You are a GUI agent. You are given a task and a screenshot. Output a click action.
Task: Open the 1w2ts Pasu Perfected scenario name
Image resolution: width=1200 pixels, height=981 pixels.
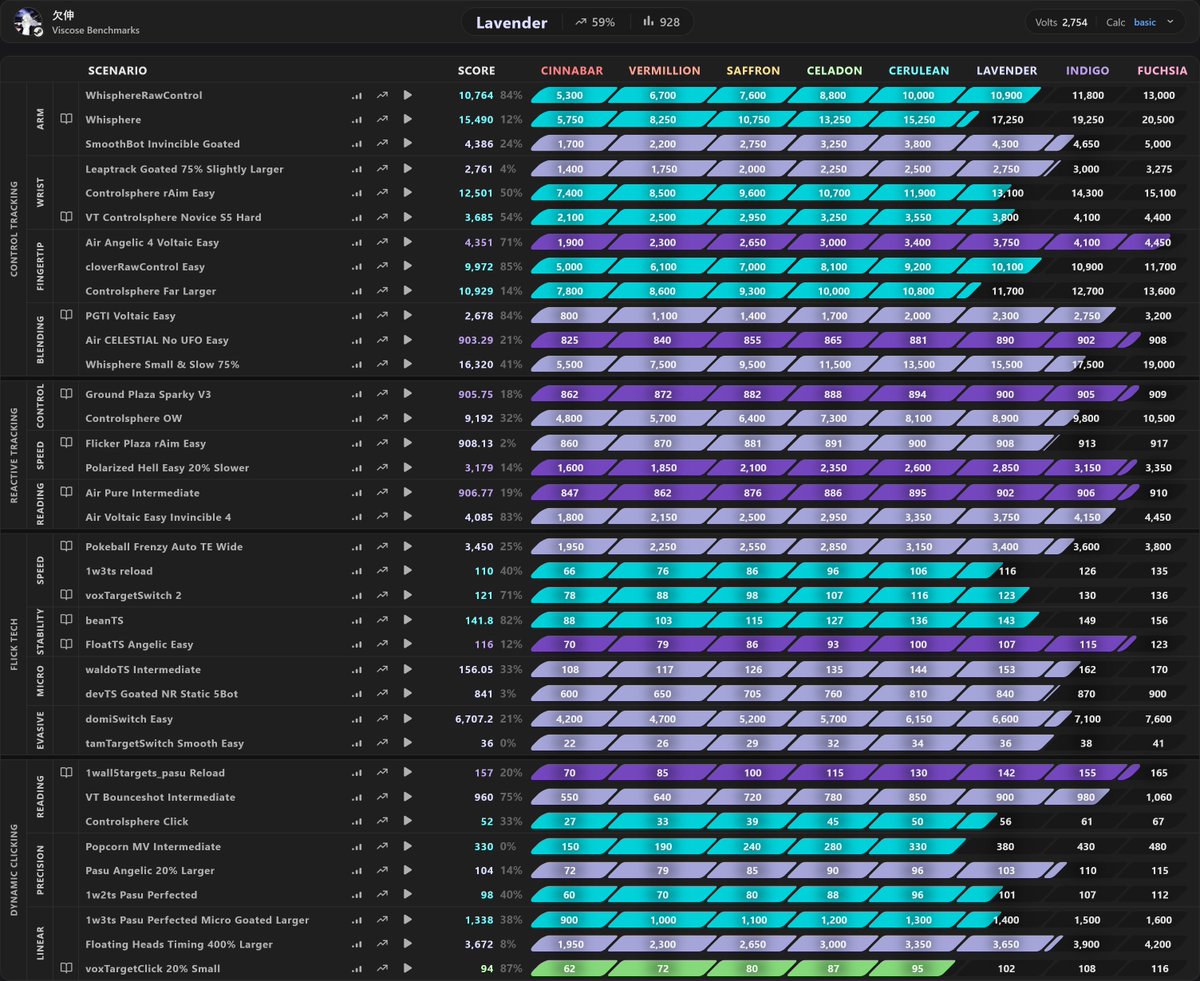click(x=141, y=895)
